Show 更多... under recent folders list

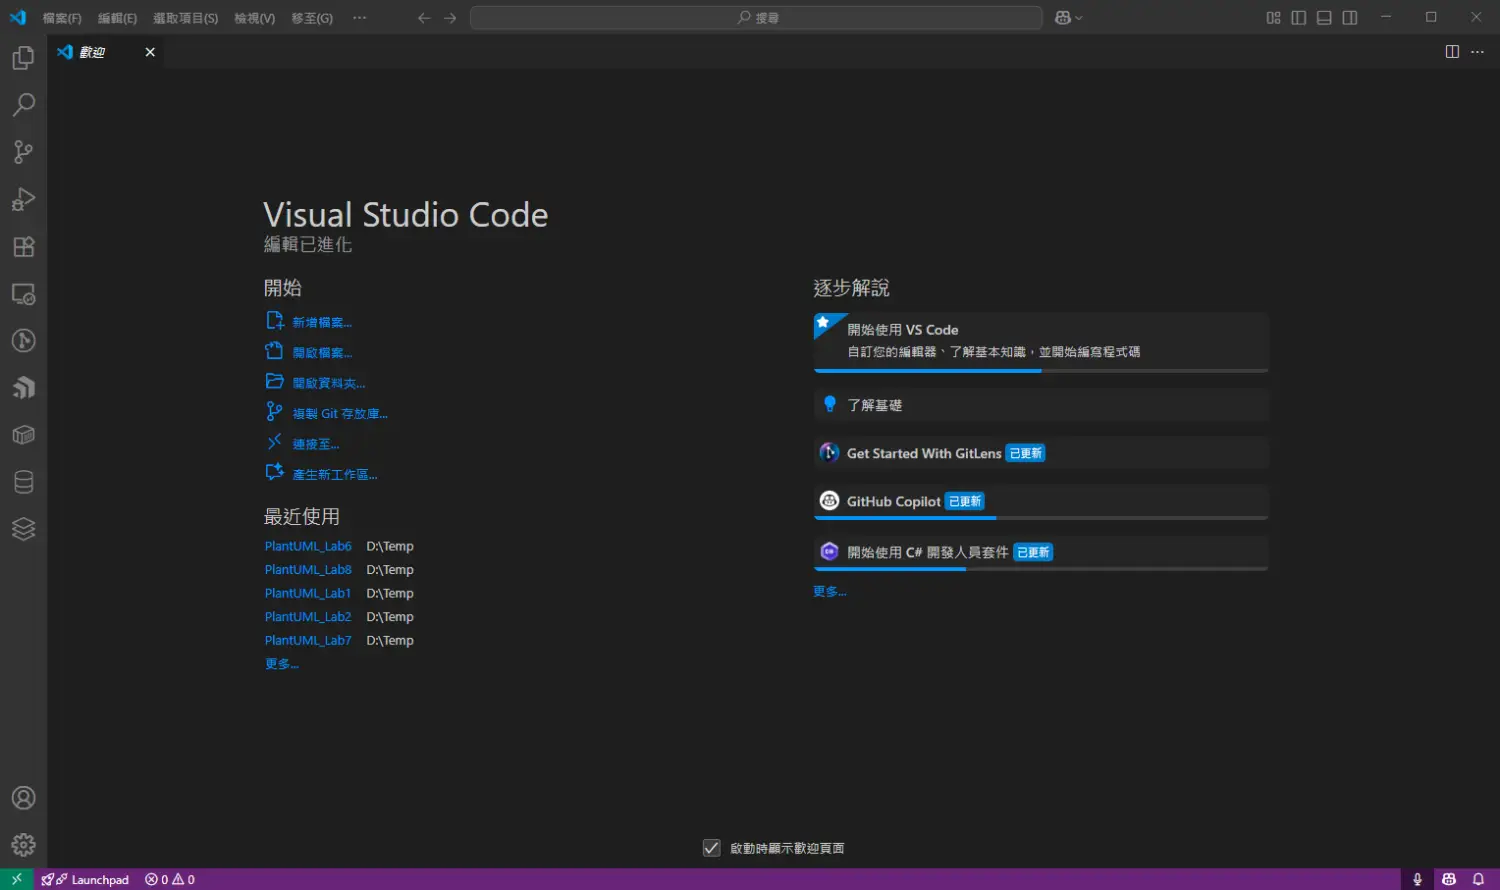click(x=282, y=664)
